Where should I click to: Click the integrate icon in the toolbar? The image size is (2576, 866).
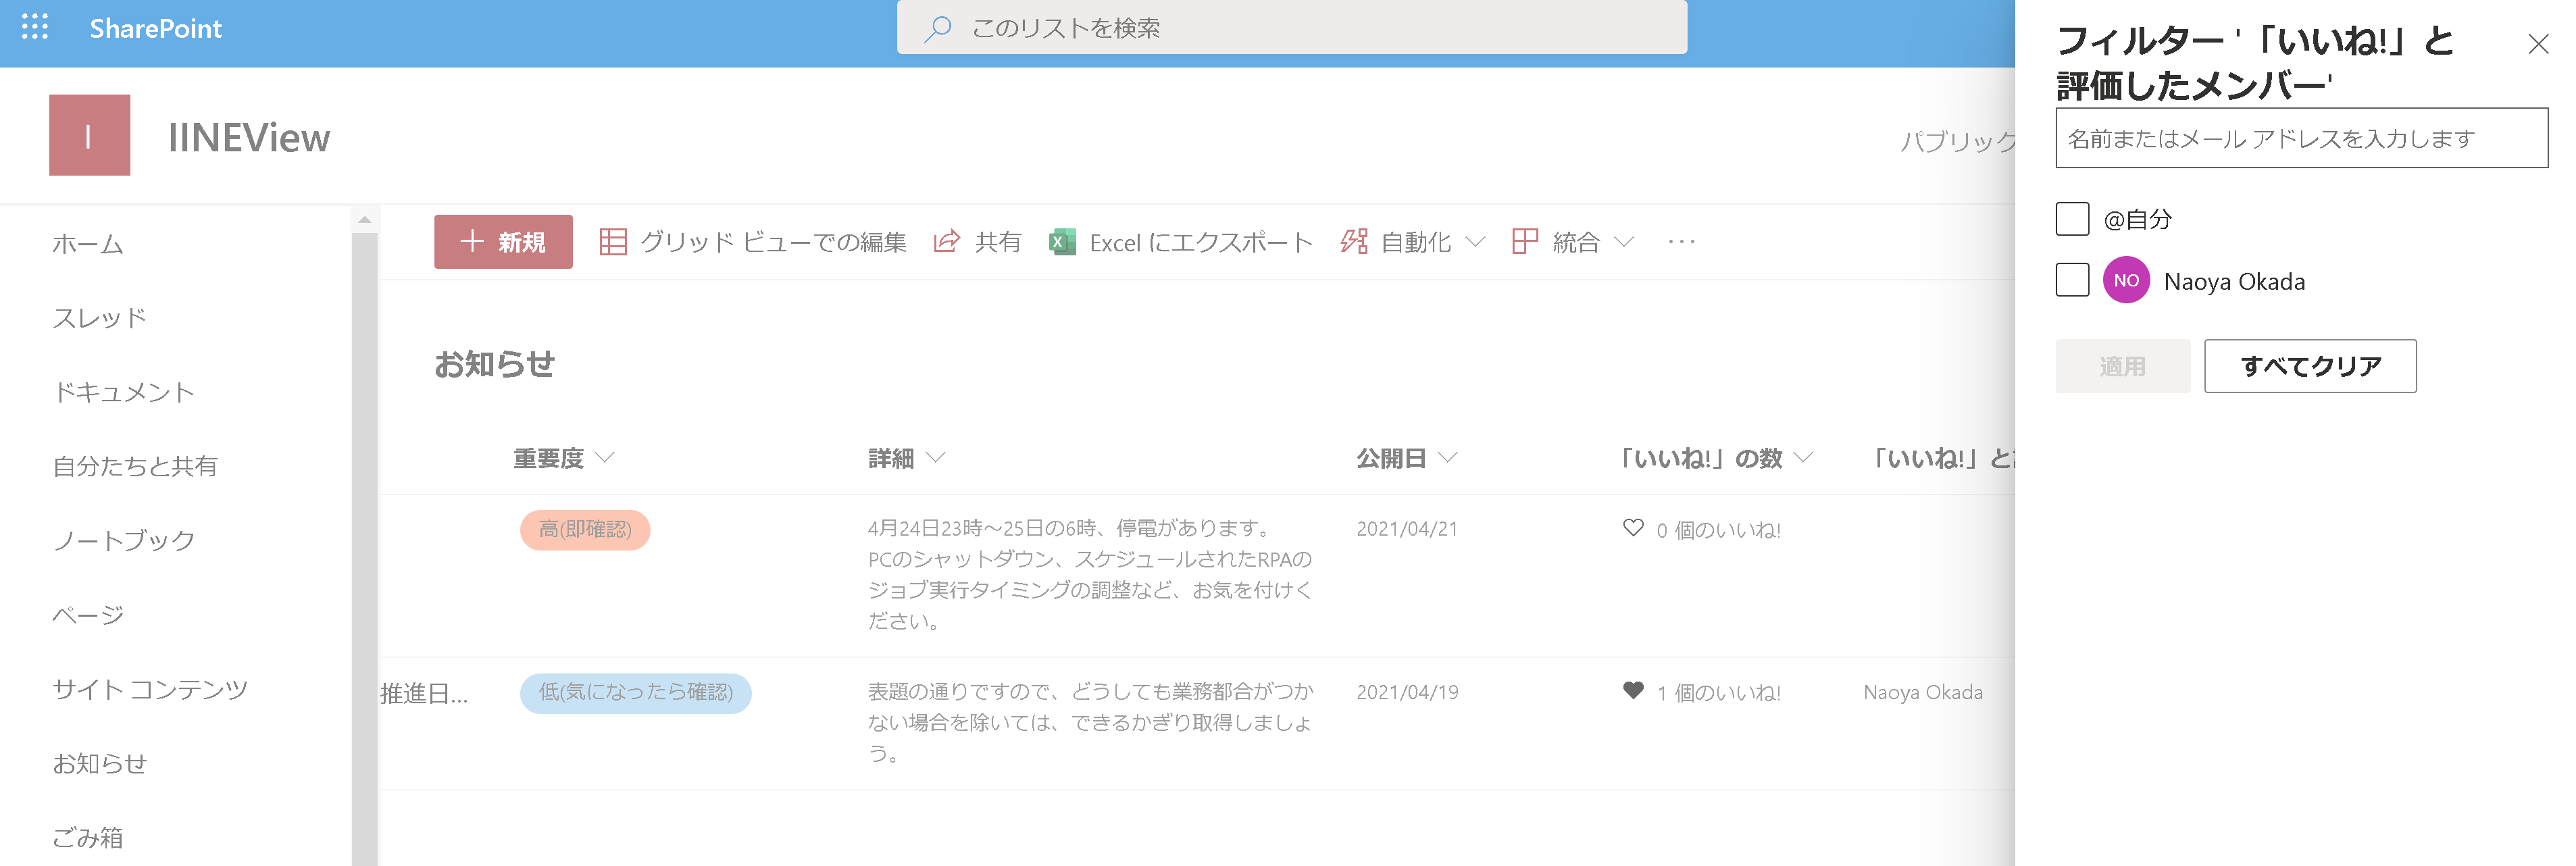point(1525,242)
